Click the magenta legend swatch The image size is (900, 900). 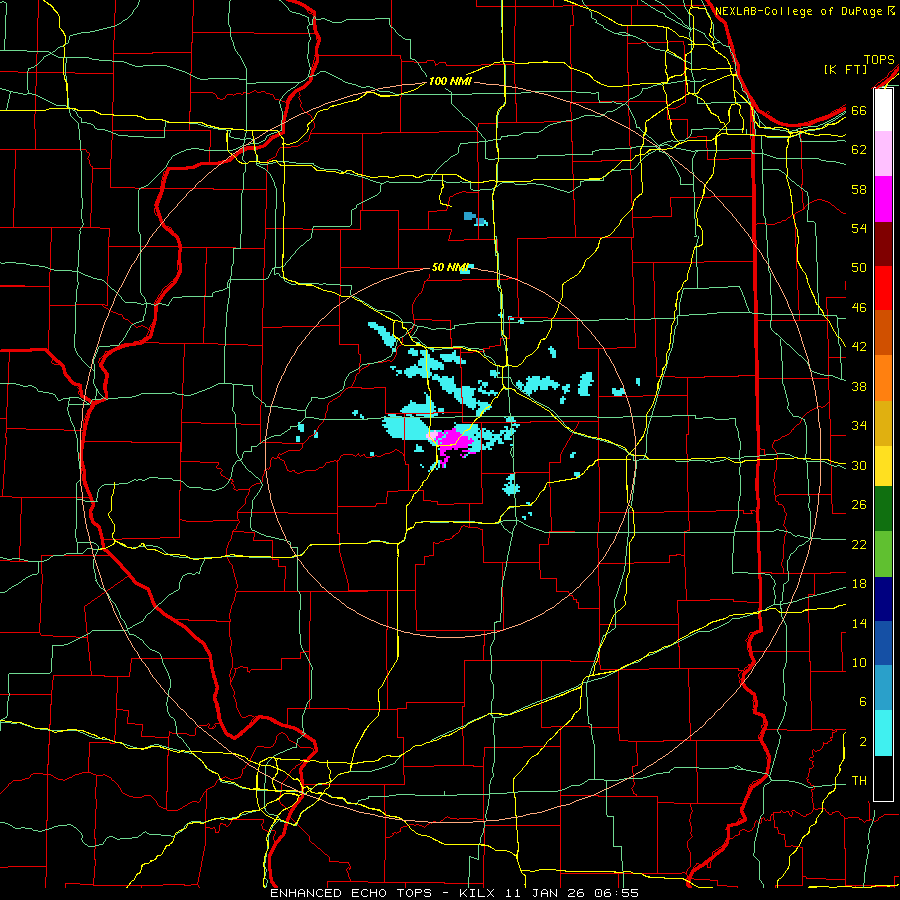pos(883,199)
